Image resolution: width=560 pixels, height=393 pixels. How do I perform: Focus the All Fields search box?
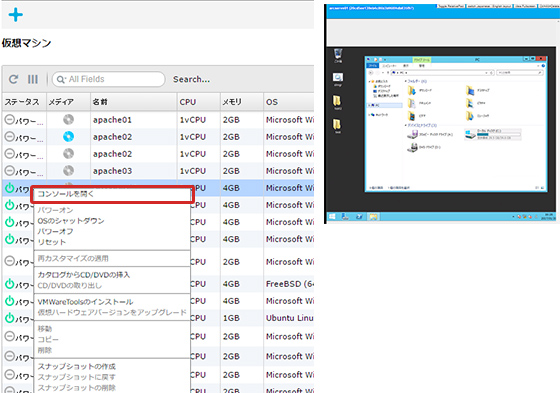[109, 79]
